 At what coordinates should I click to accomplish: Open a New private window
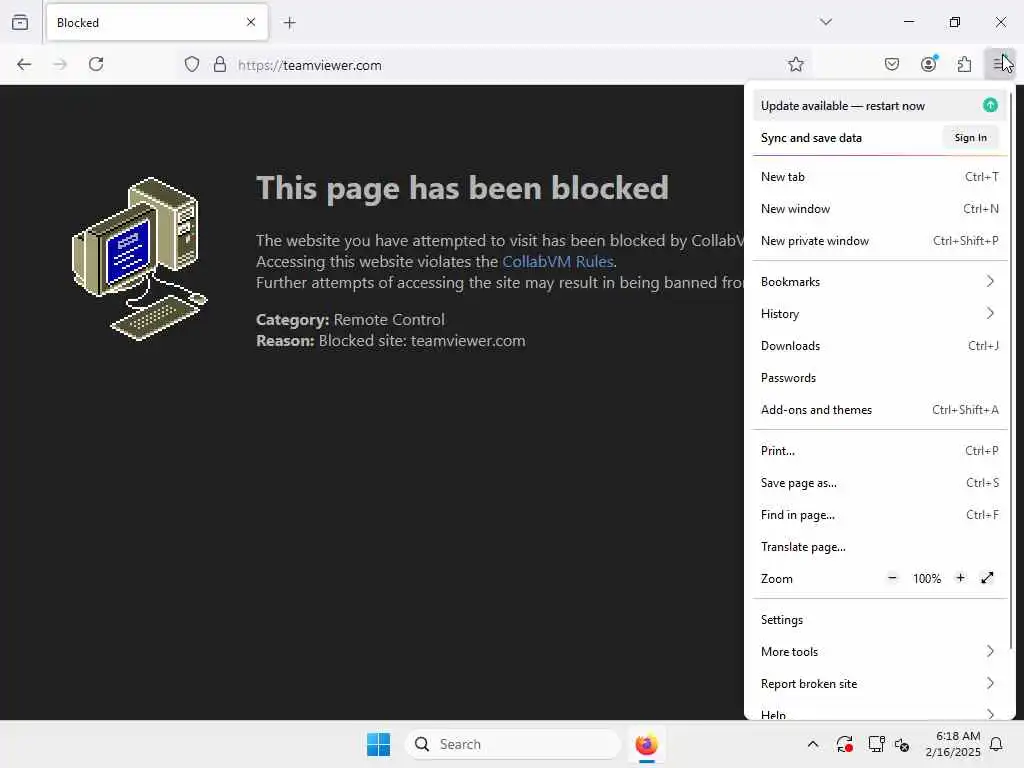click(x=879, y=240)
